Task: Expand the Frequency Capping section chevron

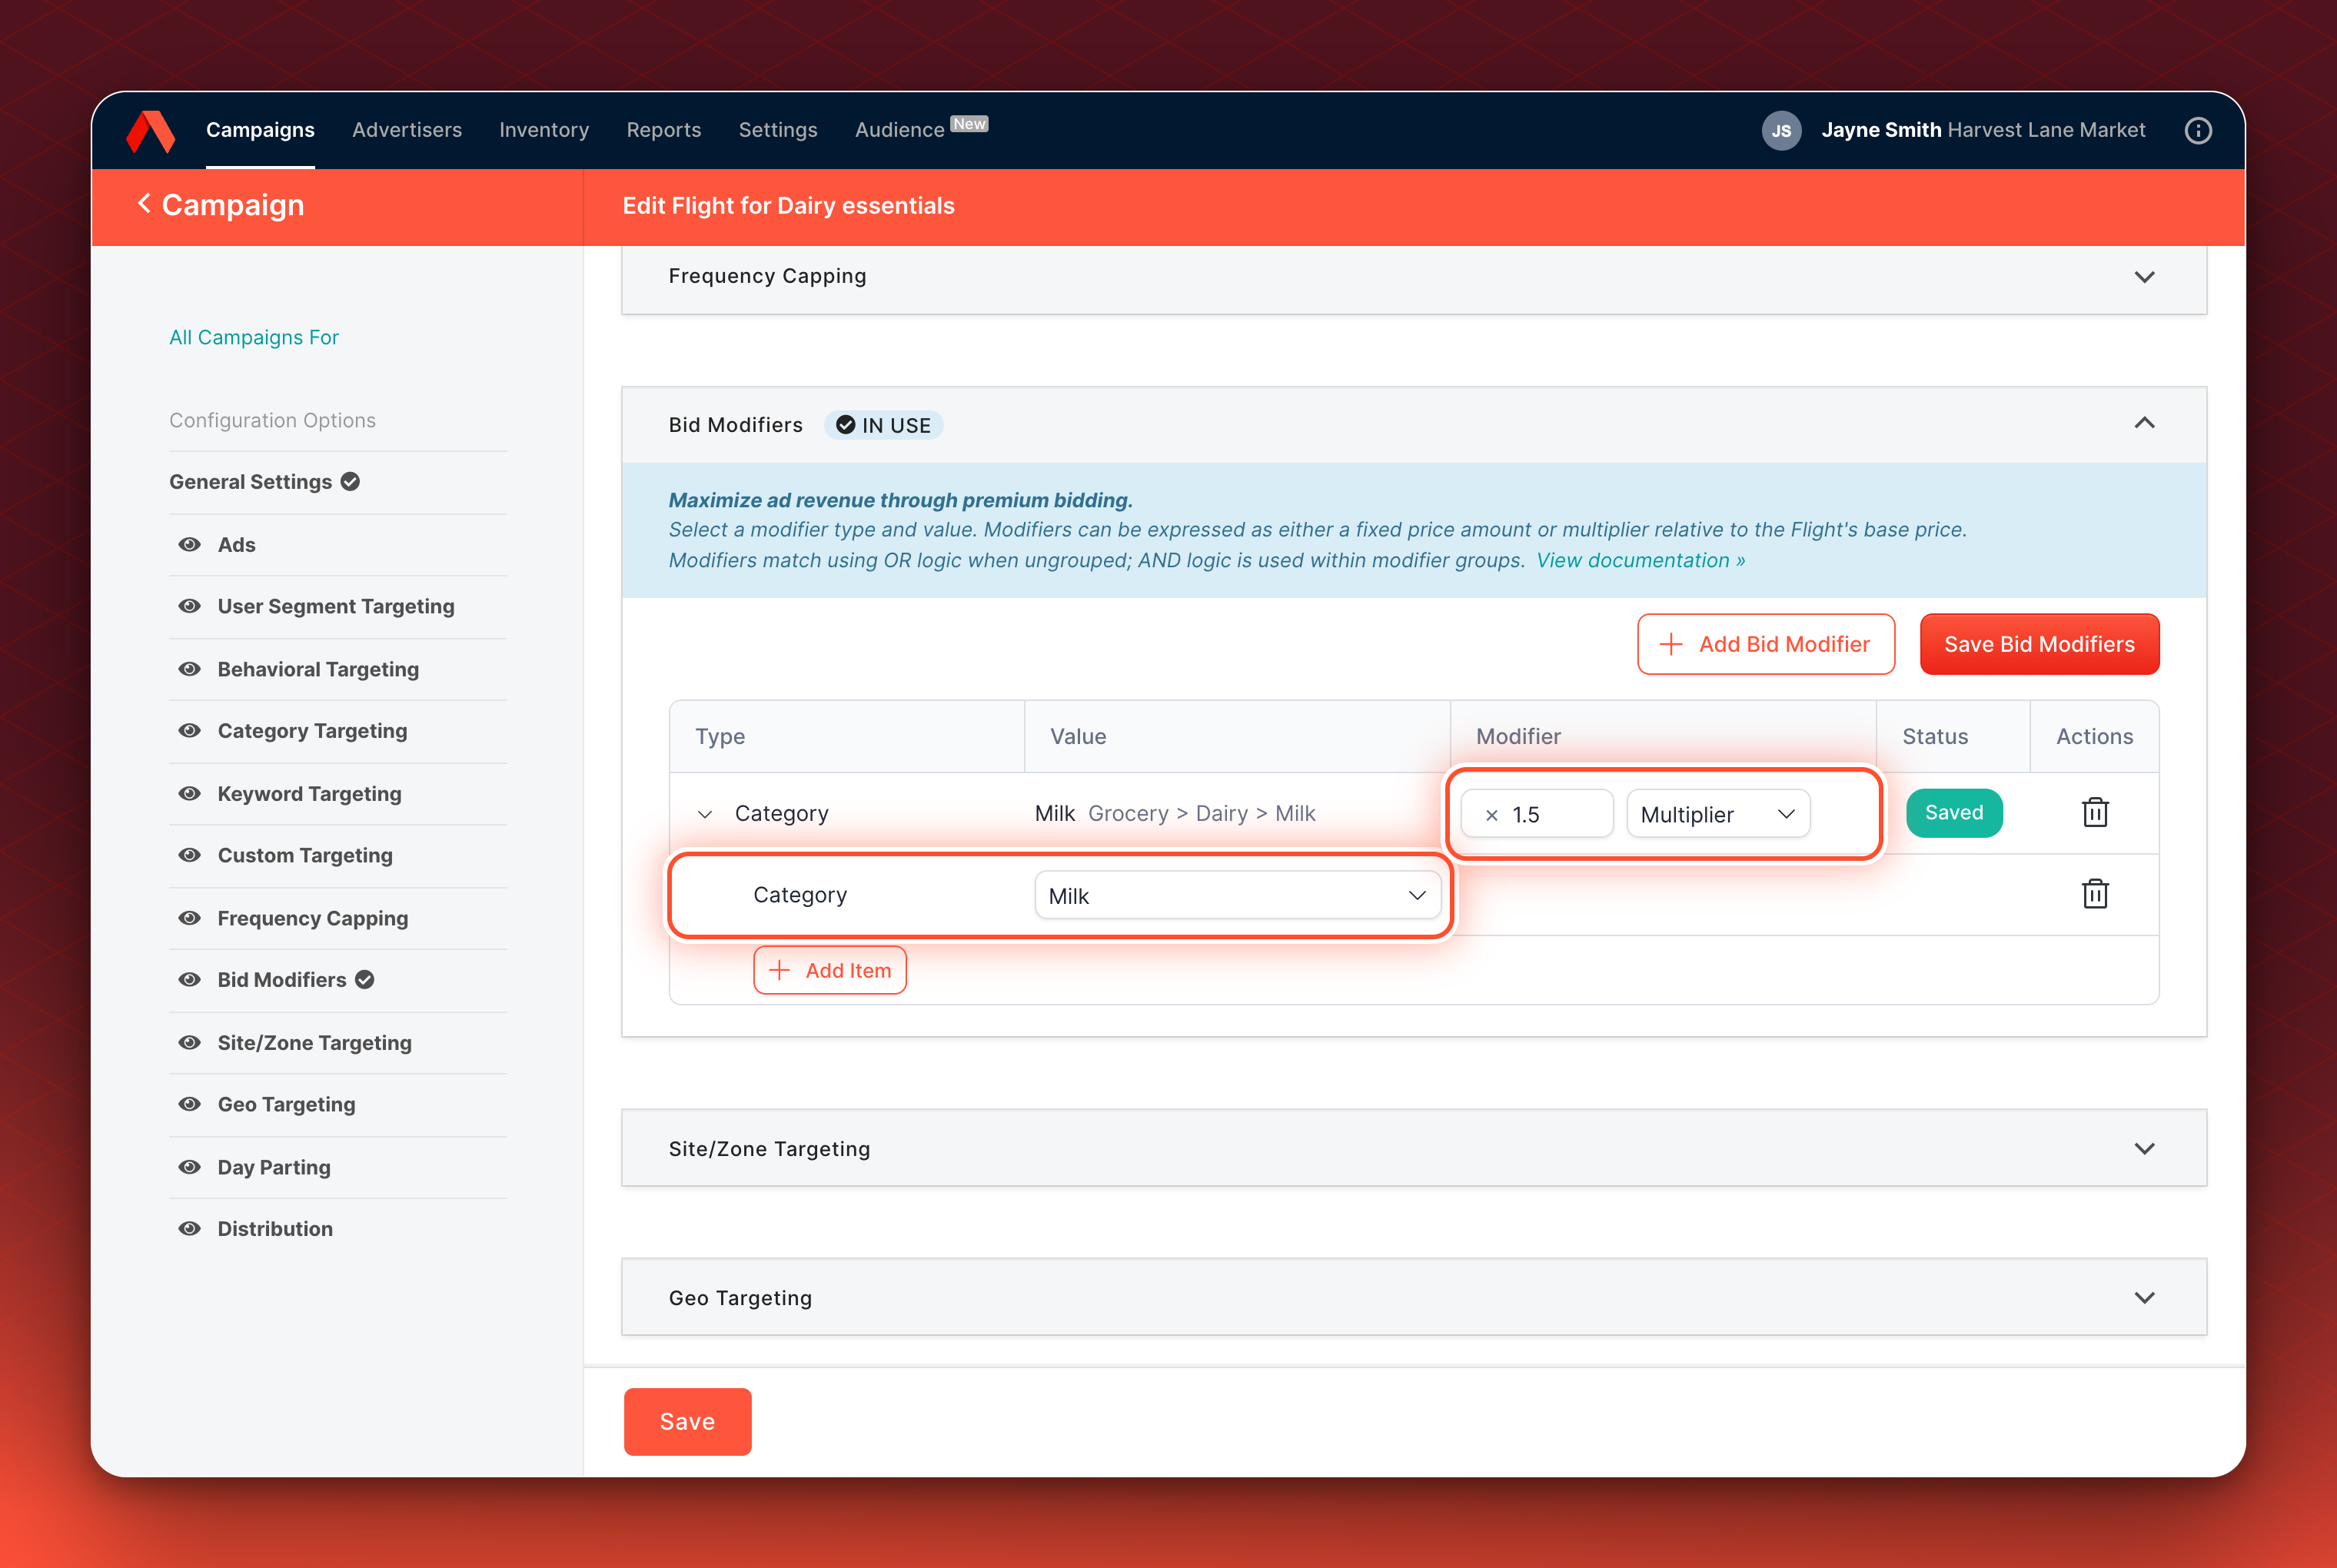Action: pyautogui.click(x=2144, y=277)
